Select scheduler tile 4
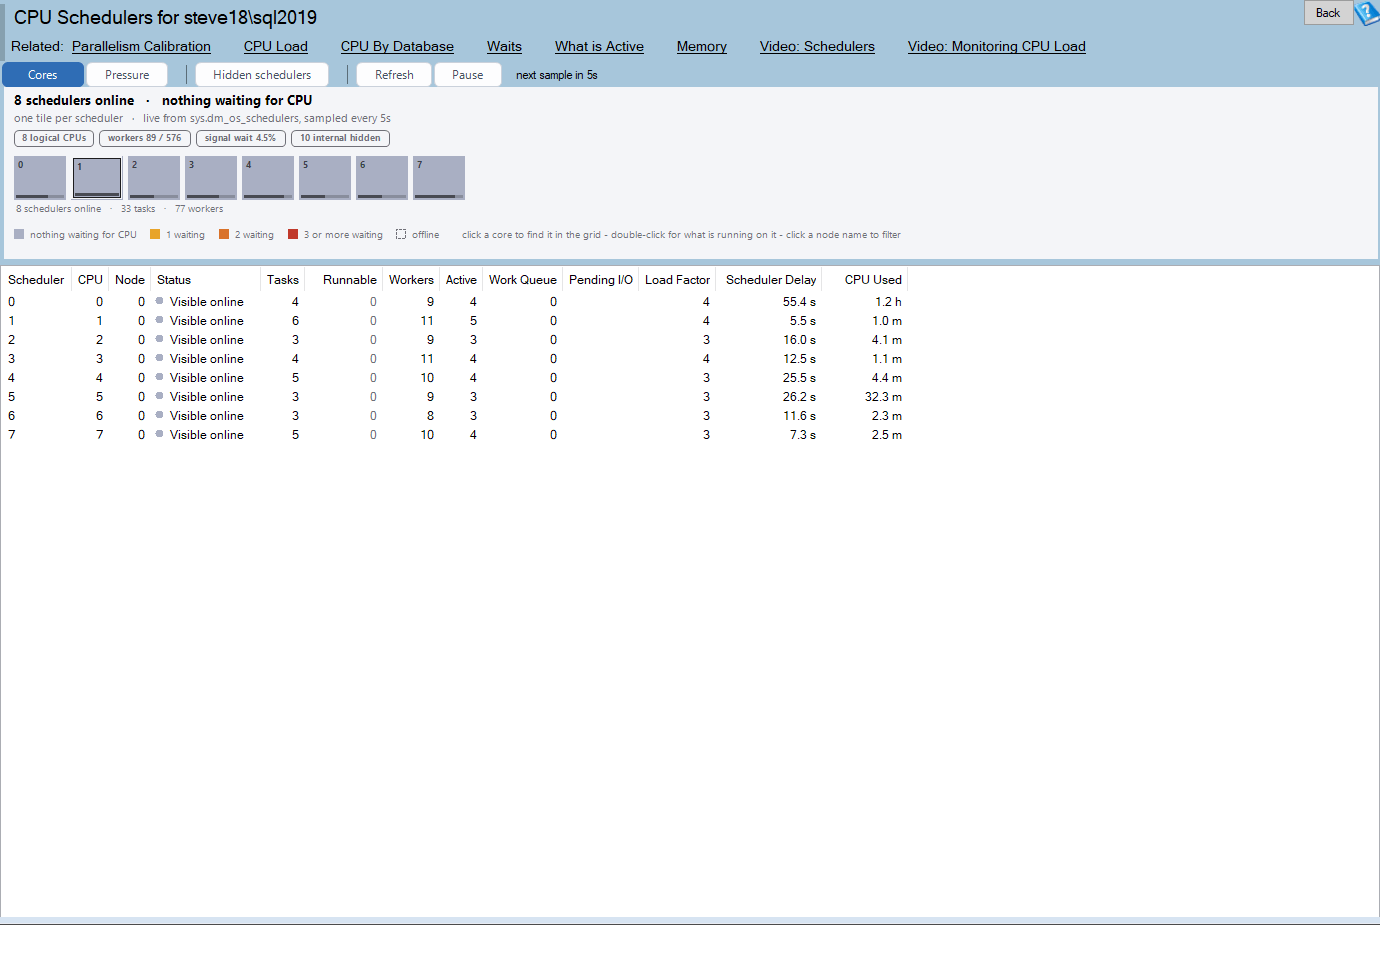 [x=268, y=178]
